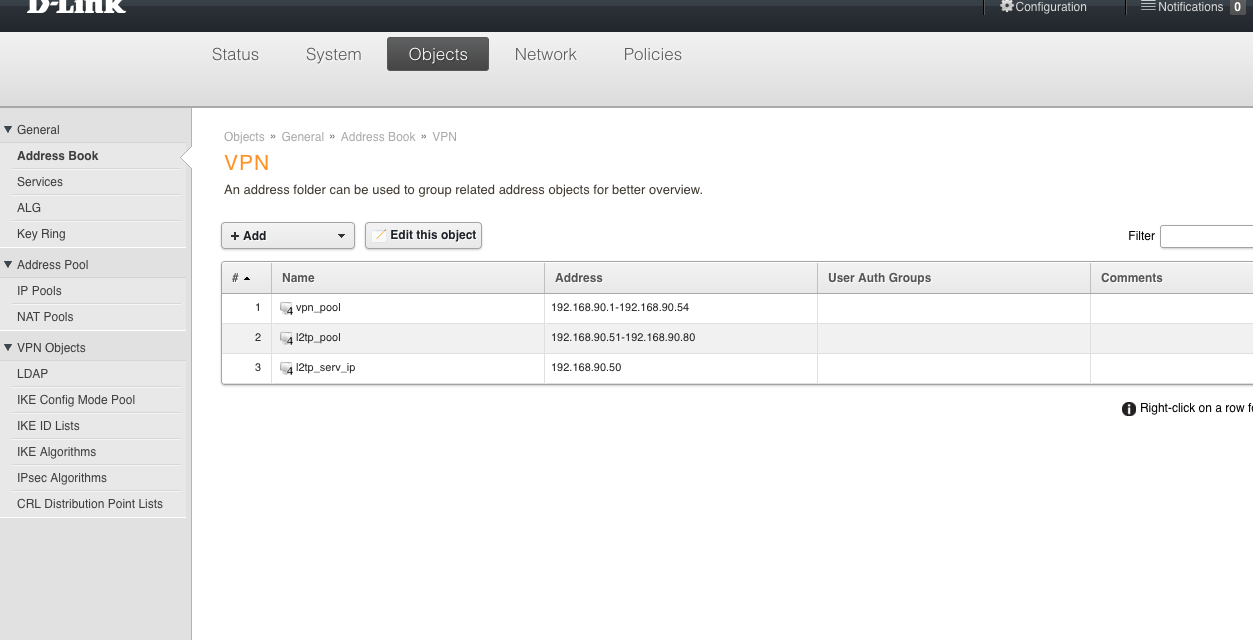The width and height of the screenshot is (1253, 640).
Task: Open LDAP in the sidebar
Action: tap(32, 374)
